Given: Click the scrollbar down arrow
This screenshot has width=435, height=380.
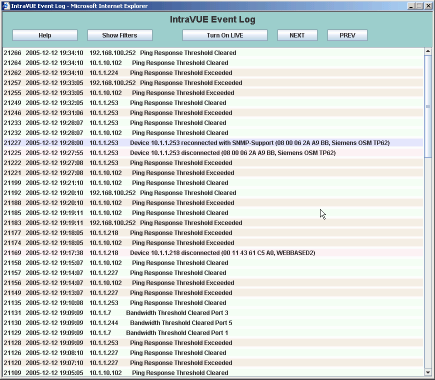Looking at the screenshot, I should 428,372.
